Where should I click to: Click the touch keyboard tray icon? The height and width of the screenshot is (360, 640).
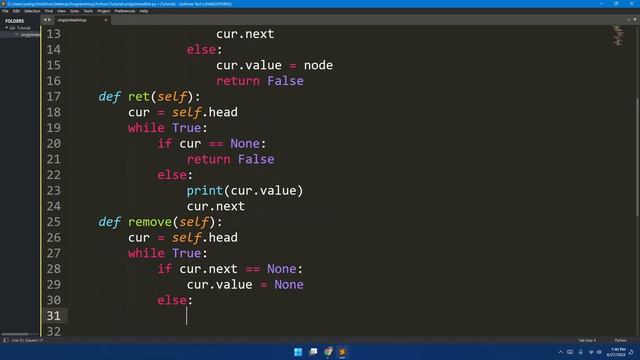570,352
